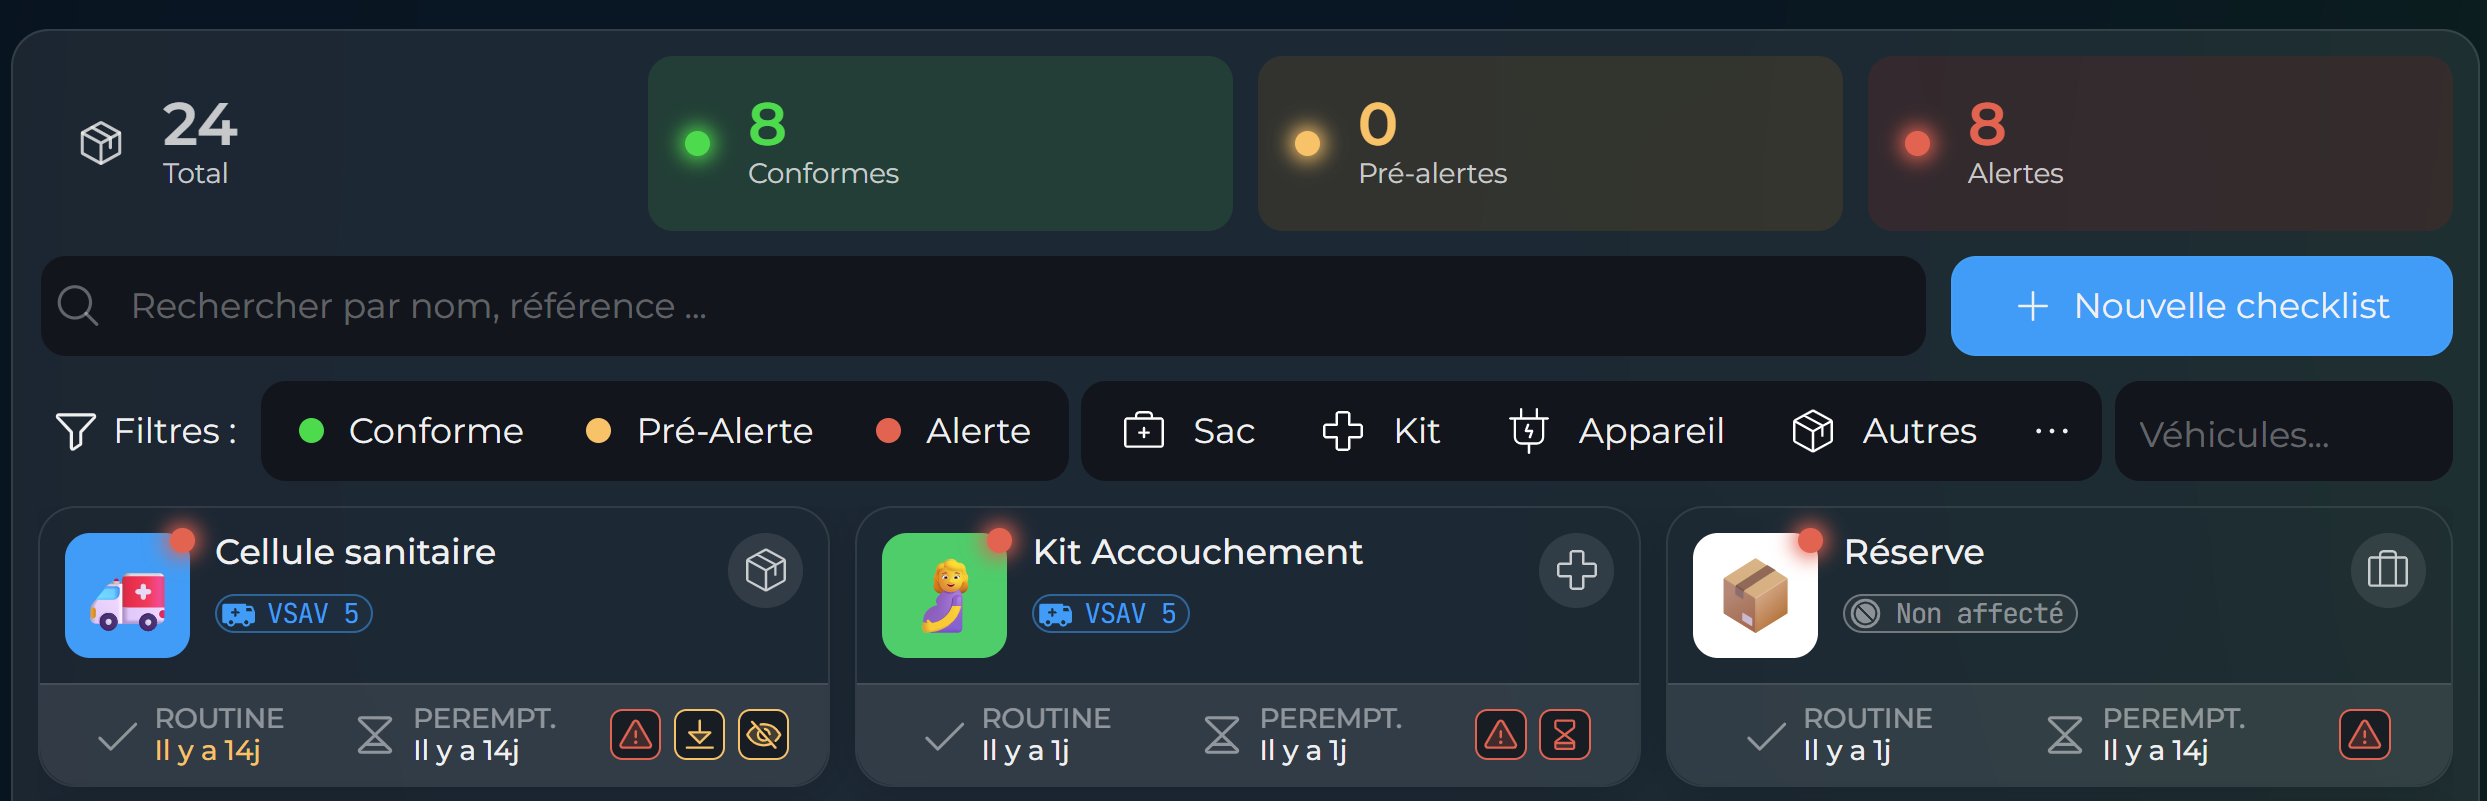The image size is (2487, 801).
Task: Toggle the Pré-Alerte status filter
Action: tap(699, 431)
